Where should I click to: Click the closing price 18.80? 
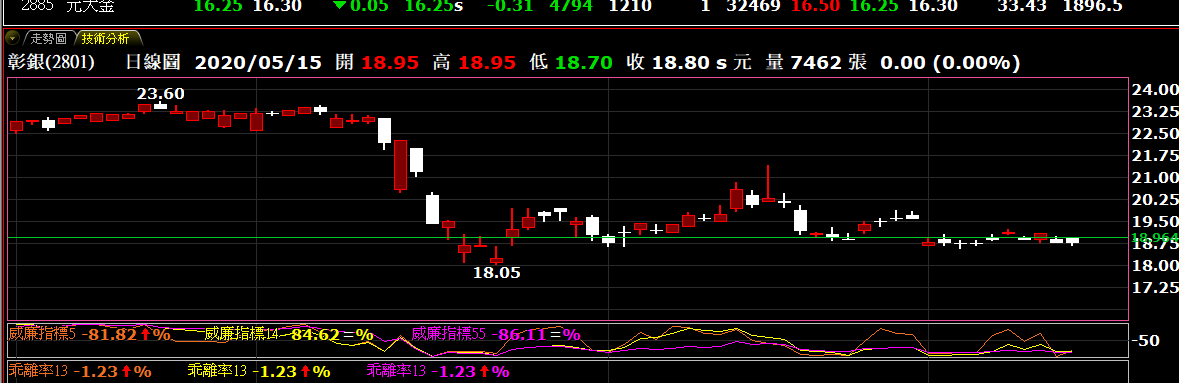[x=680, y=62]
